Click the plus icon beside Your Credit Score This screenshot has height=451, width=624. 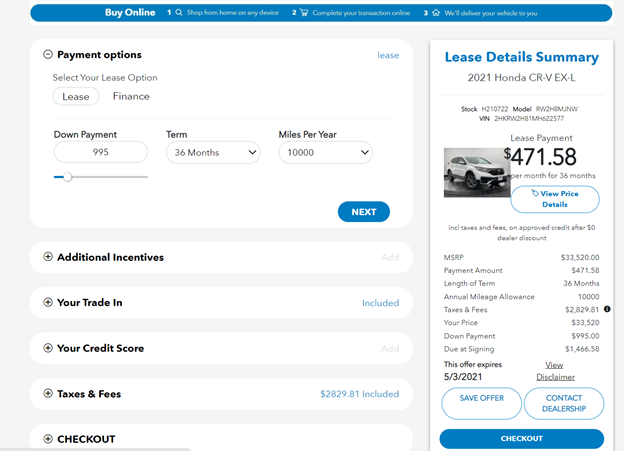(48, 348)
